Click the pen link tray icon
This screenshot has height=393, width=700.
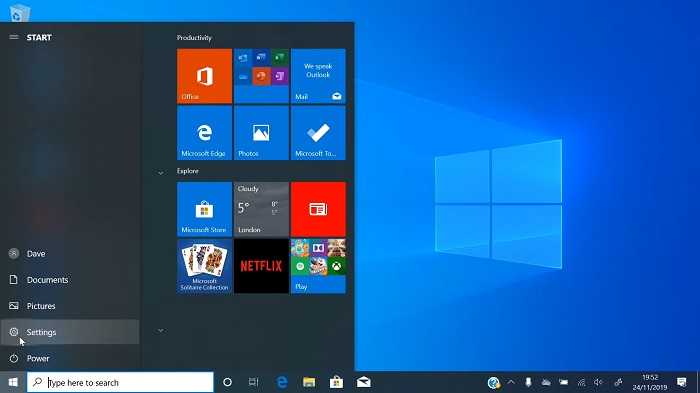click(618, 383)
